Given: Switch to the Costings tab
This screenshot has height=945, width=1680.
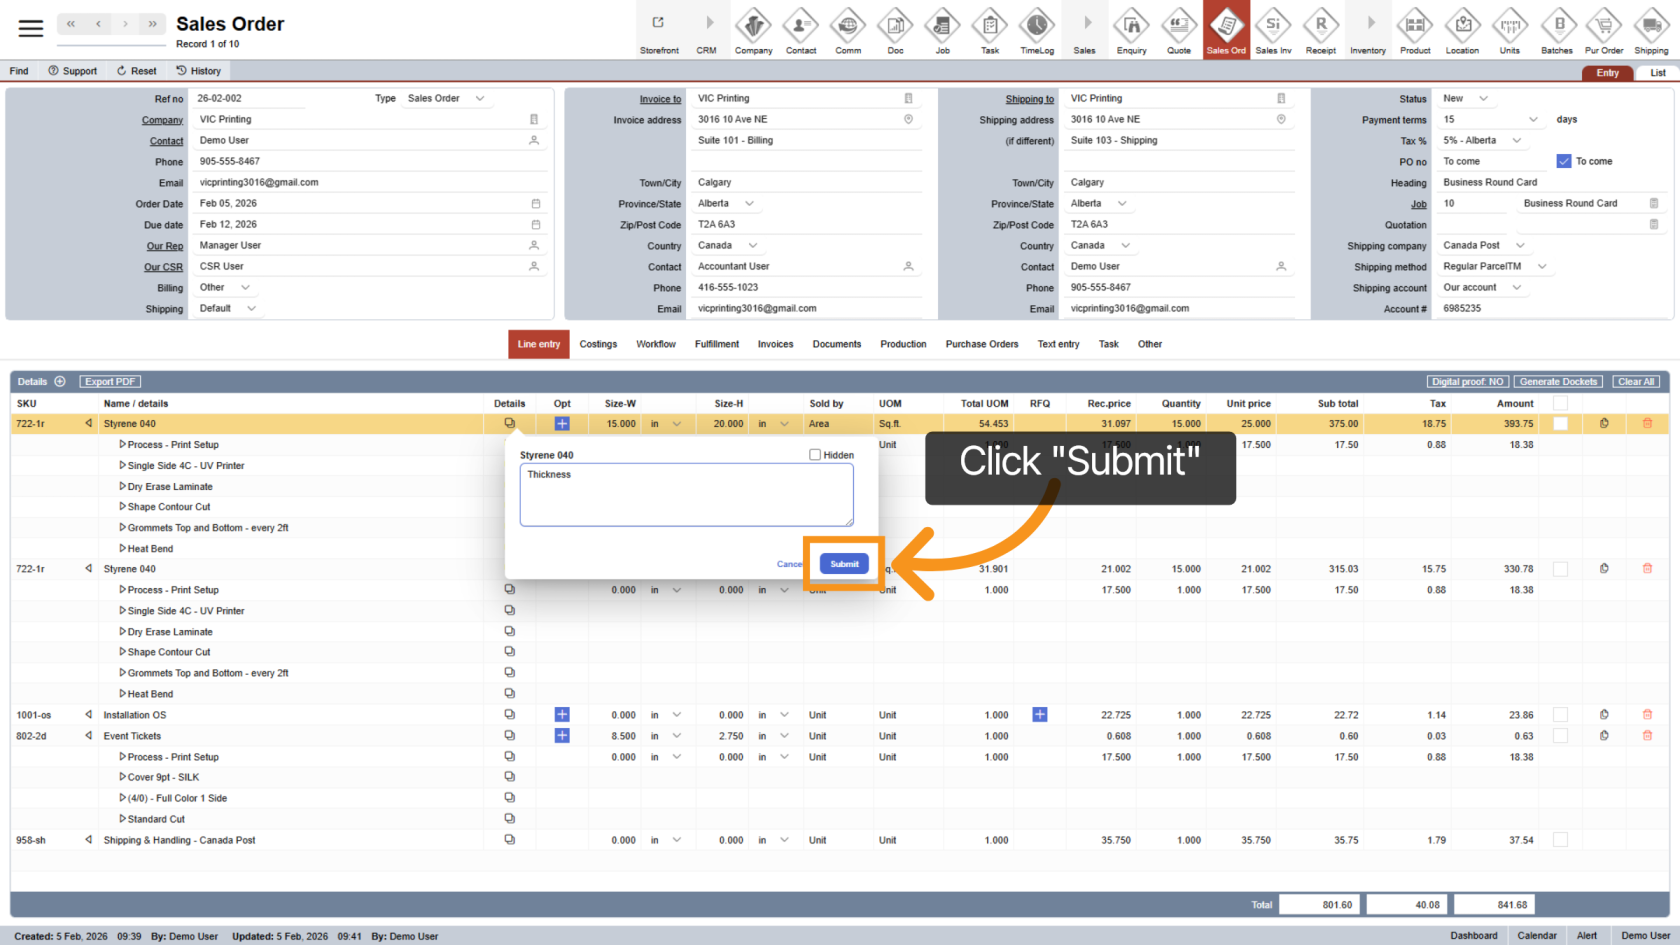Looking at the screenshot, I should (598, 344).
